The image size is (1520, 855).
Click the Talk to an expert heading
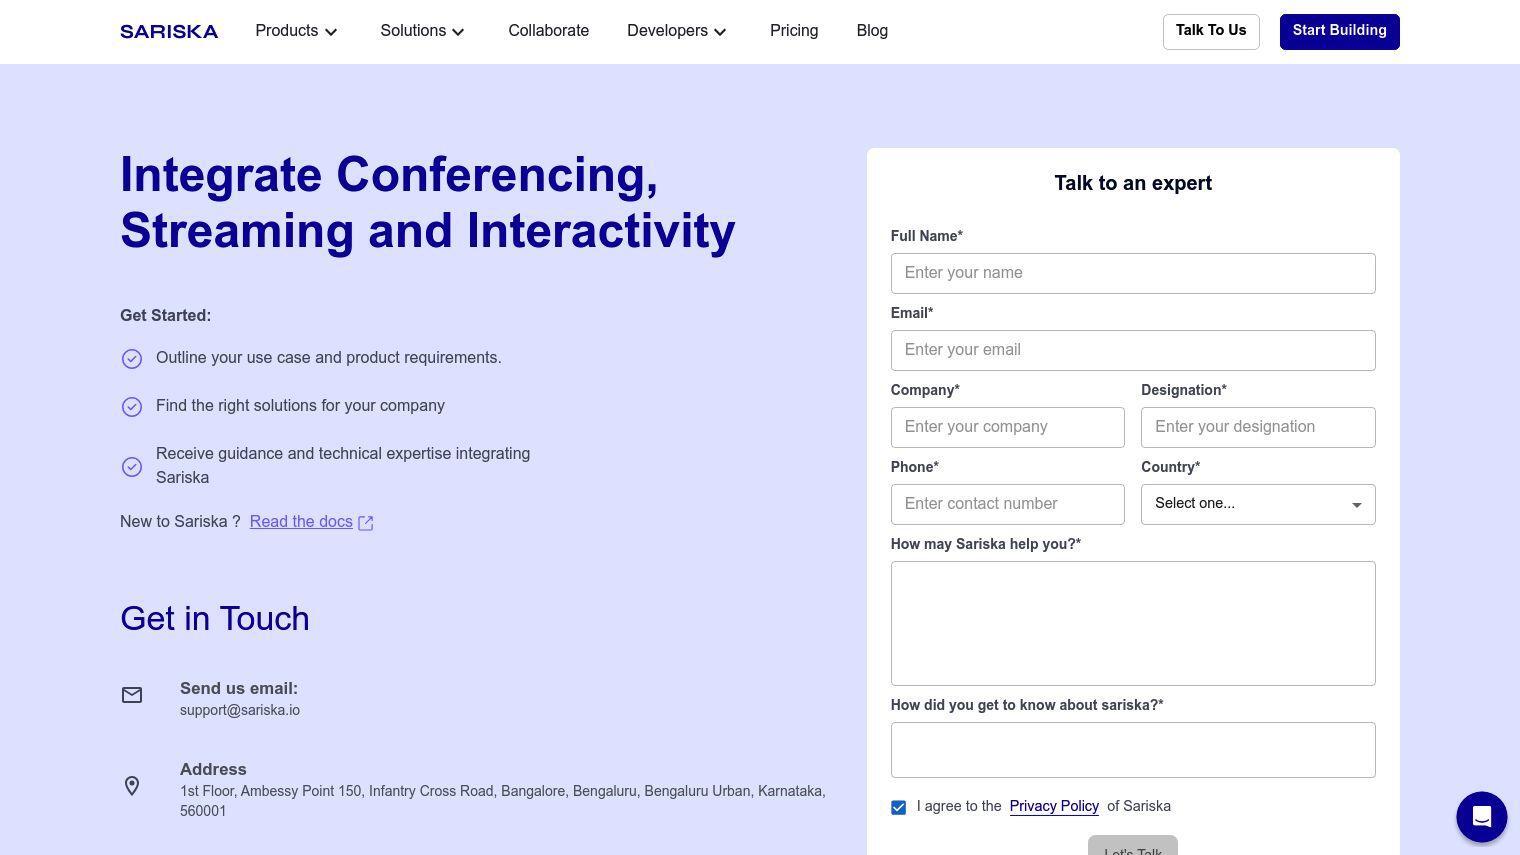1133,183
